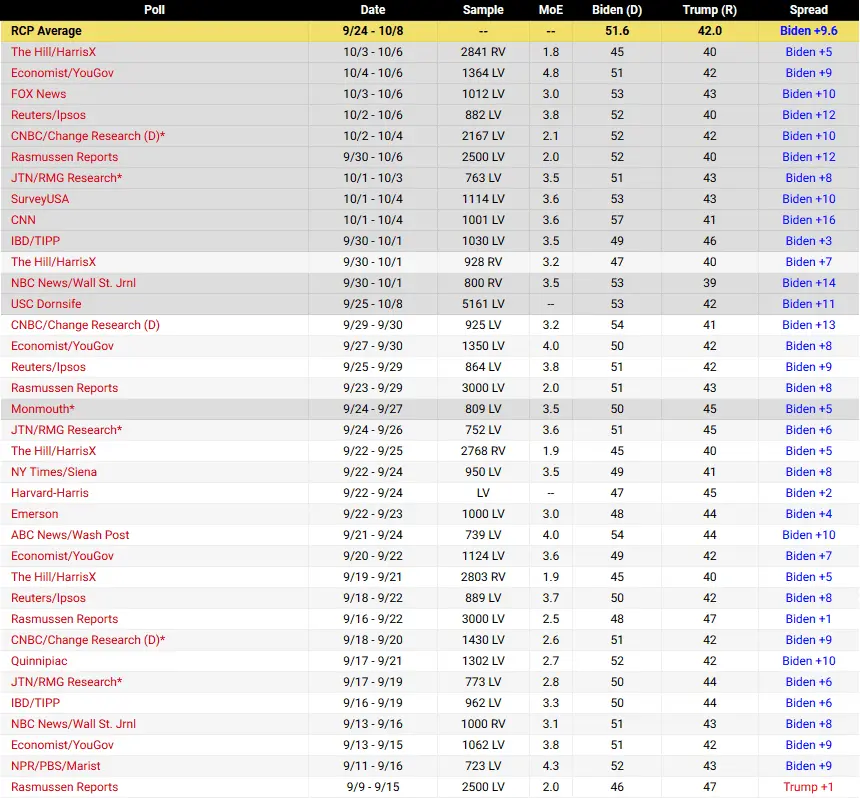
Task: Click the RCP Average spread Biden +9.6
Action: (808, 31)
